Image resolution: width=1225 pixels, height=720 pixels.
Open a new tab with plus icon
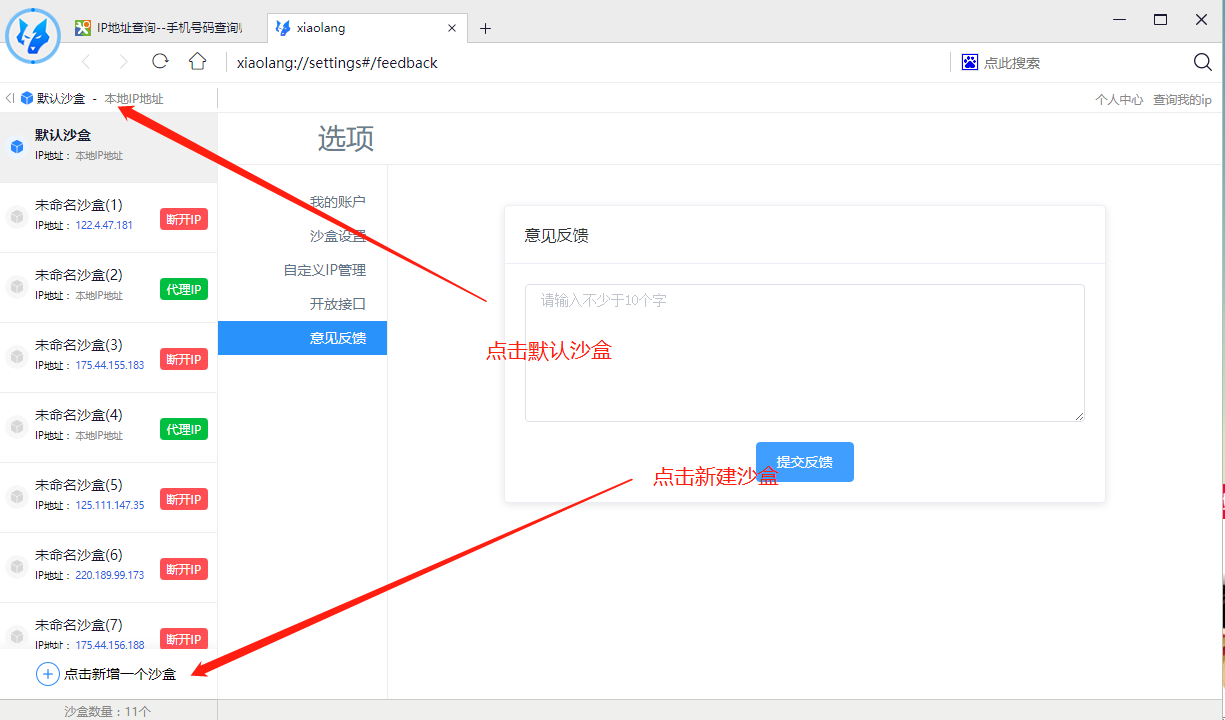pyautogui.click(x=485, y=28)
